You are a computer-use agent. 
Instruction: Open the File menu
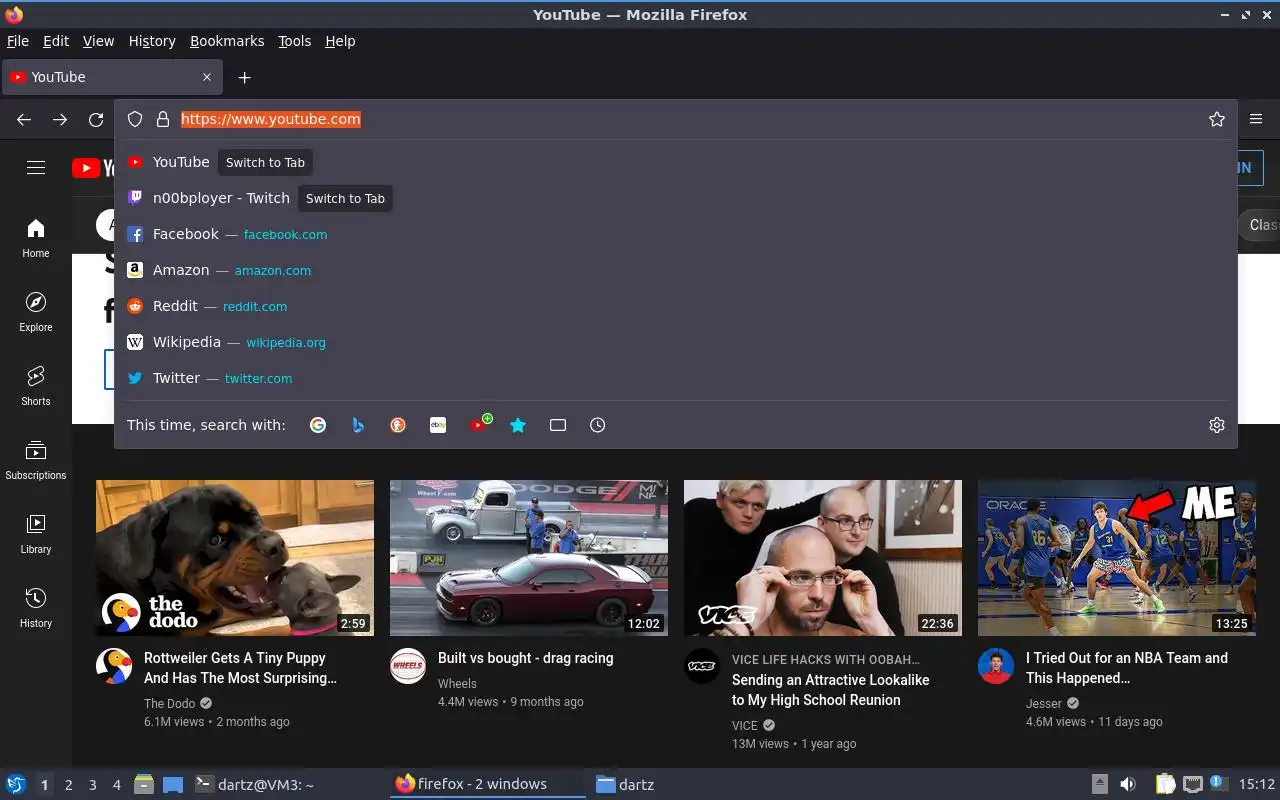18,41
